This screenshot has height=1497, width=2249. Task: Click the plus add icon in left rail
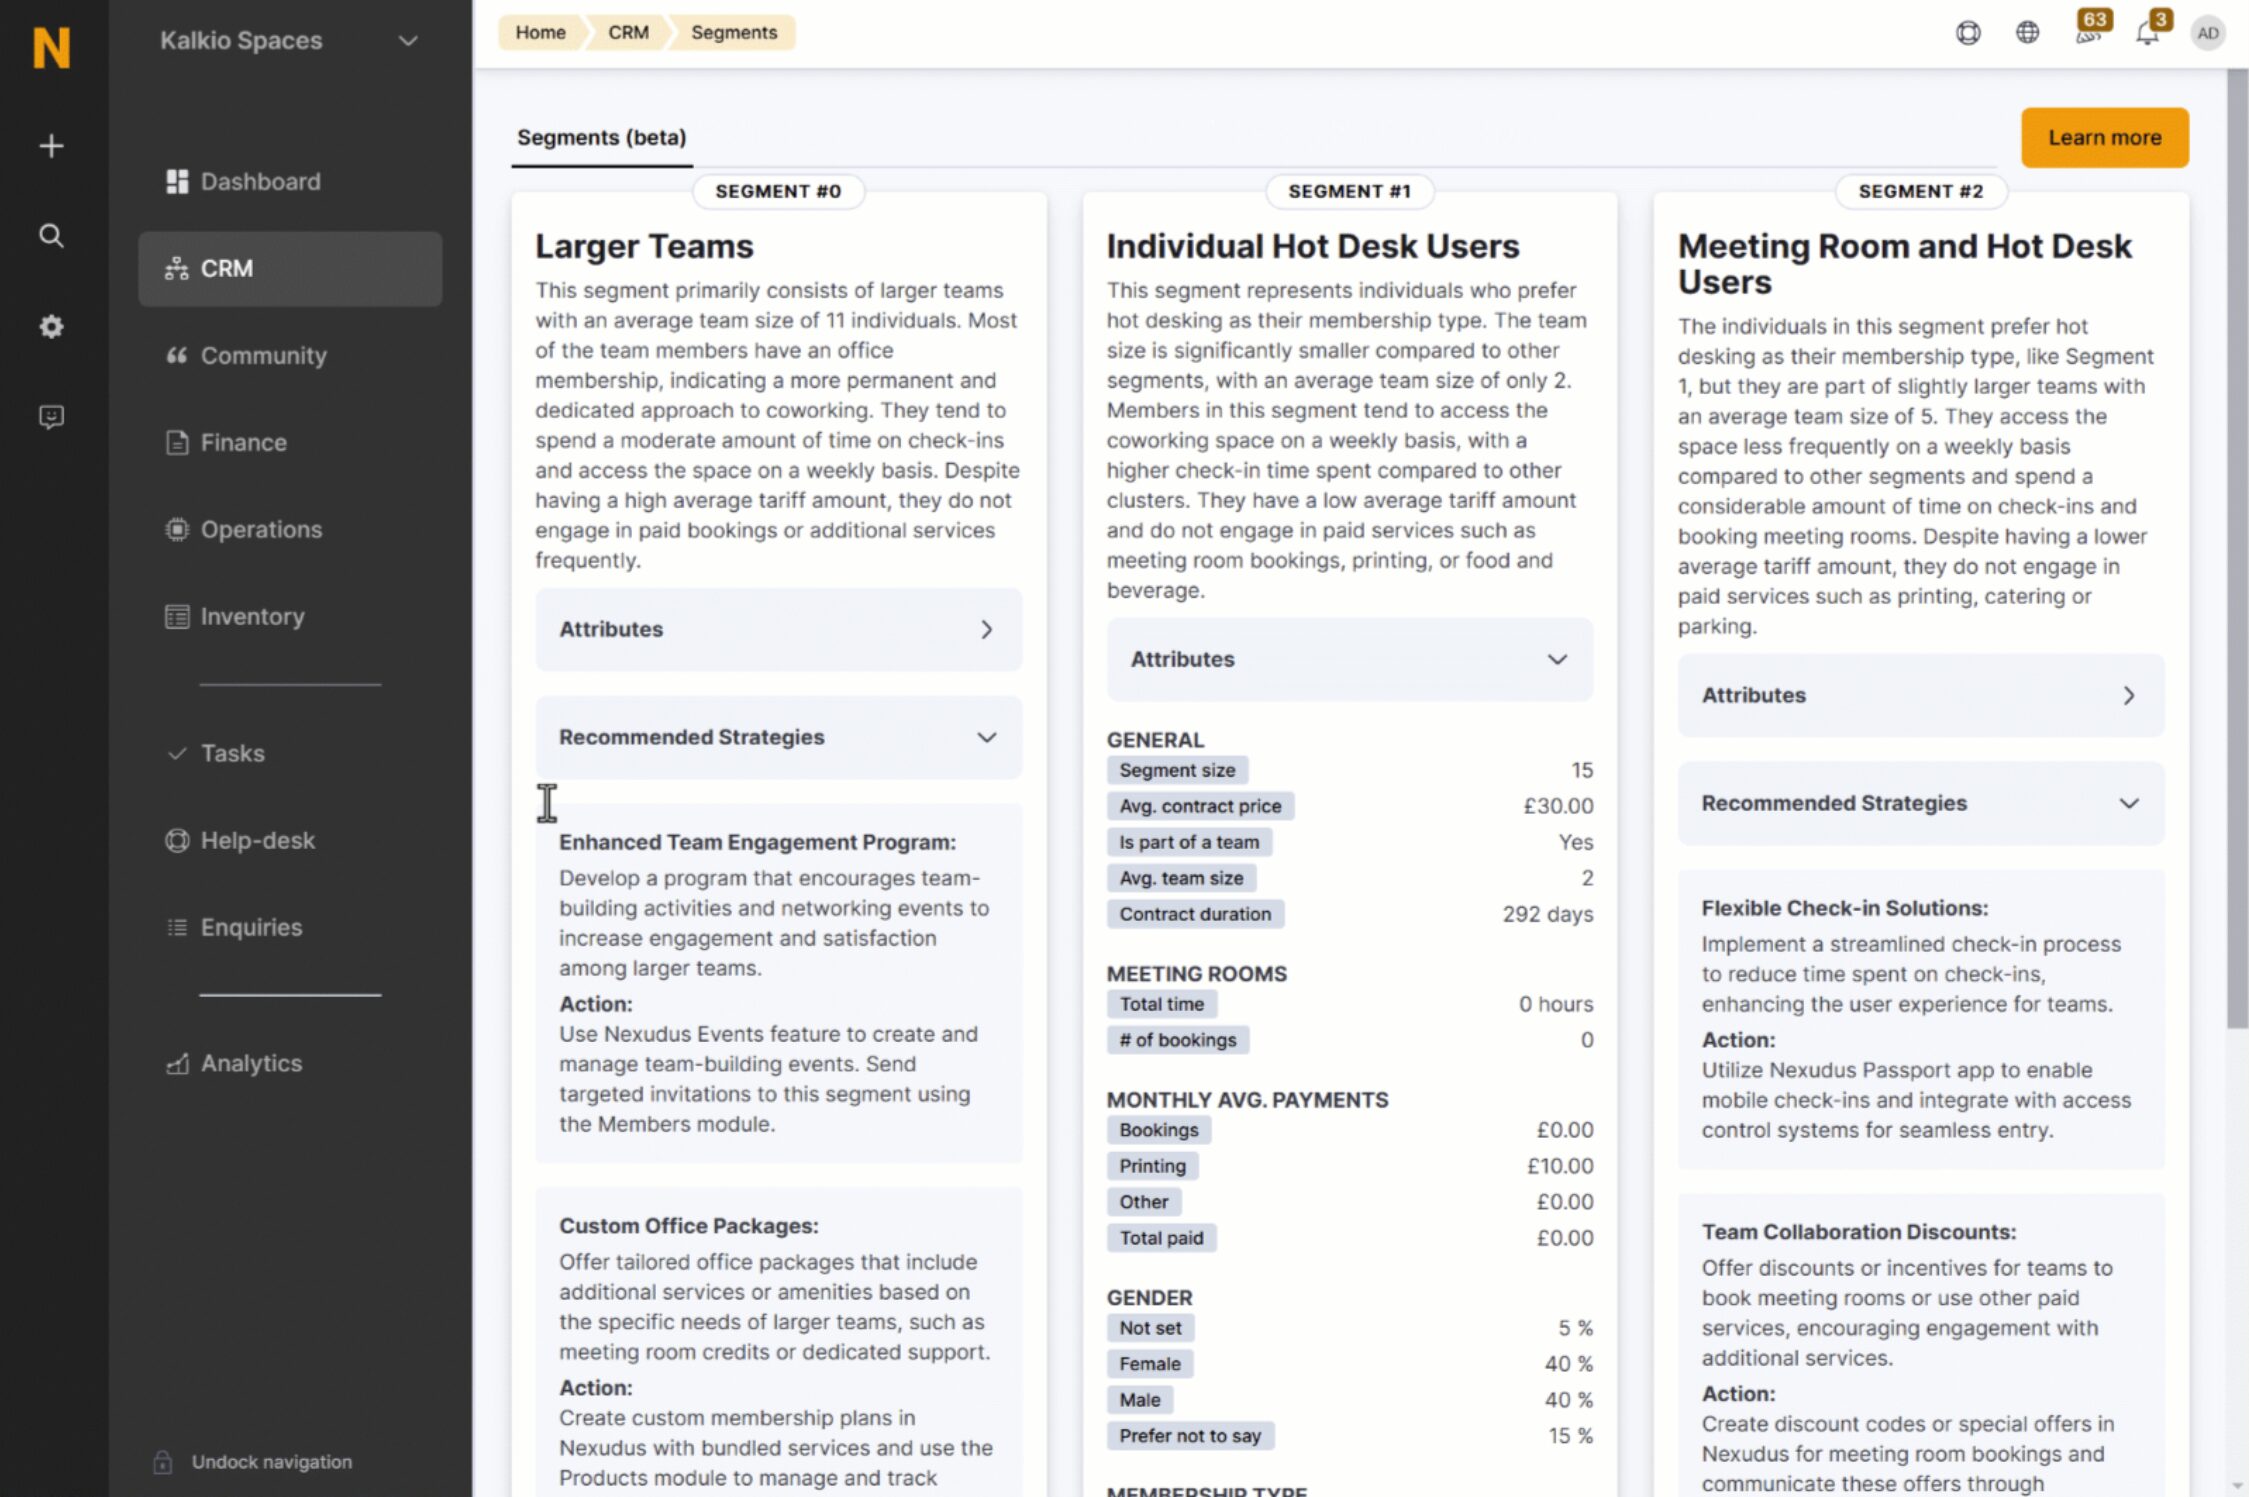(x=51, y=146)
